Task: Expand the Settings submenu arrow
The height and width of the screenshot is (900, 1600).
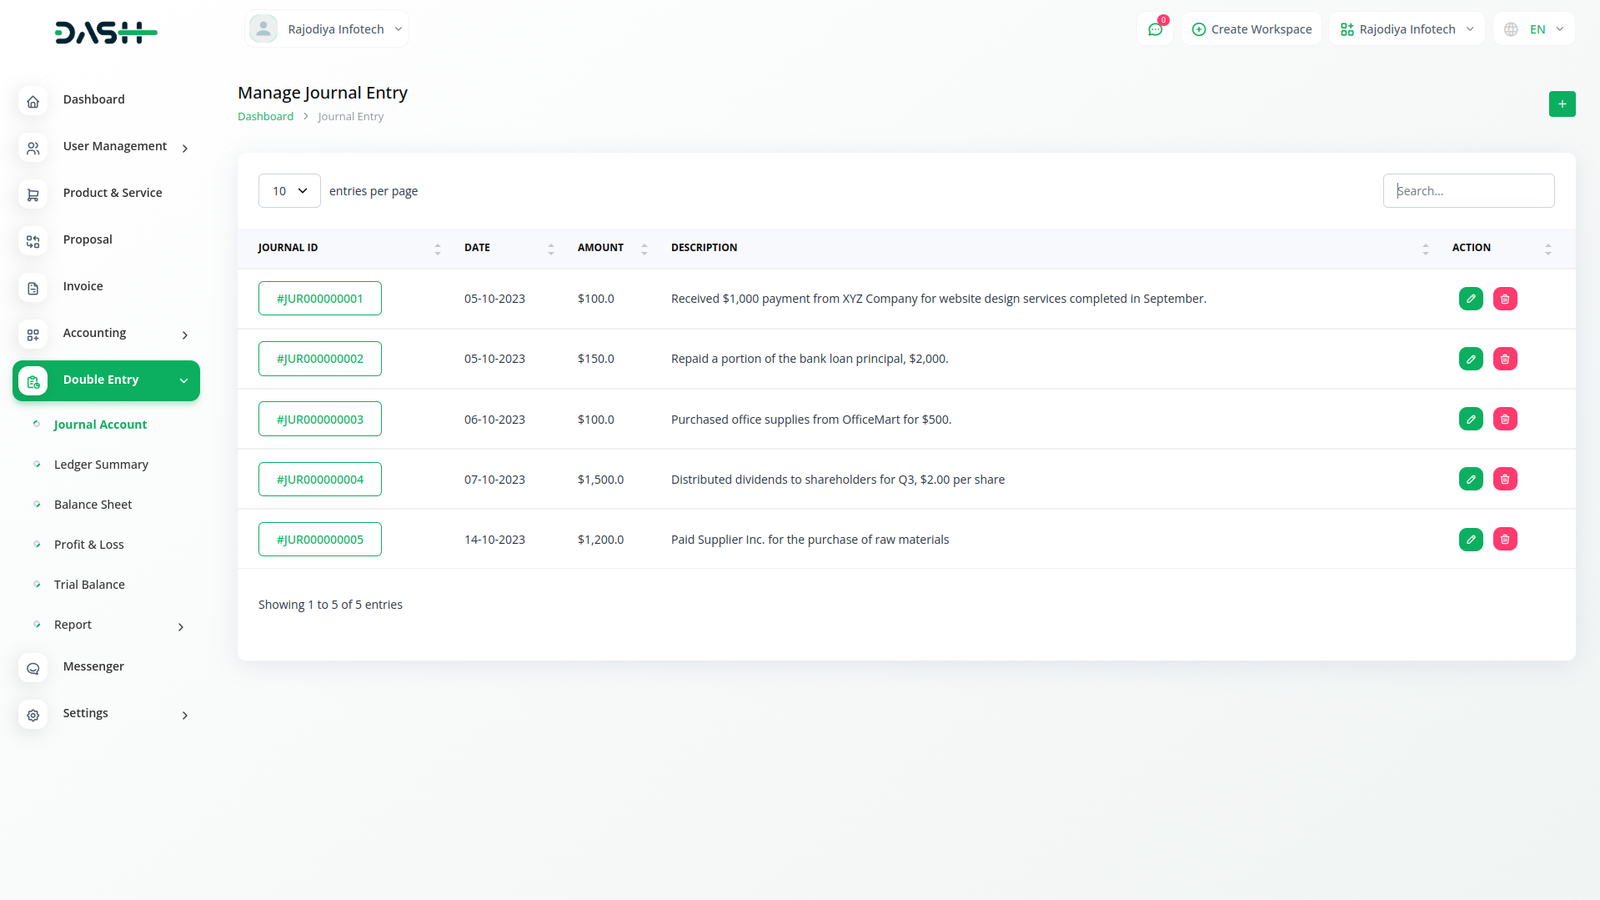Action: (185, 716)
